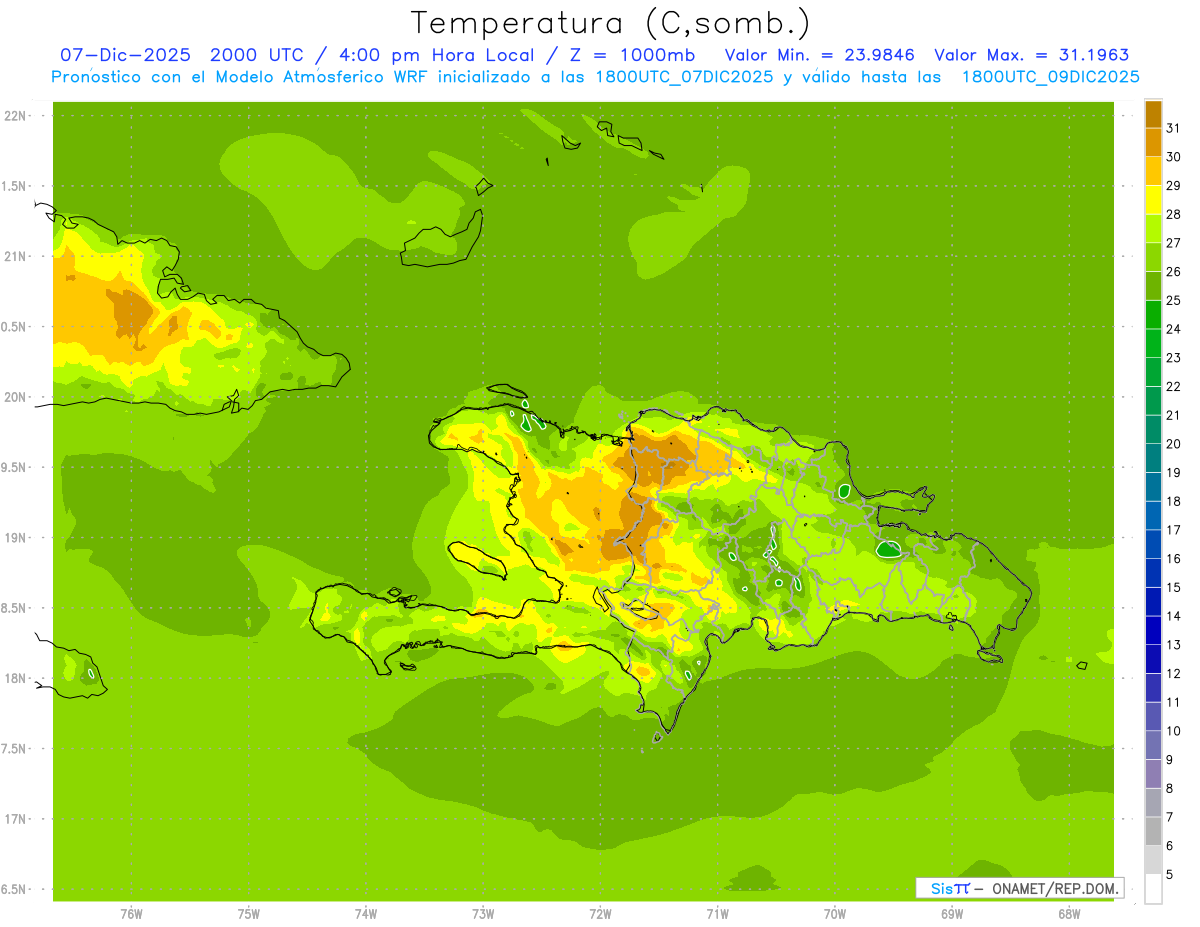Screen dimensions: 1200x927
Task: Click the '76W' longitude label
Action: (131, 913)
